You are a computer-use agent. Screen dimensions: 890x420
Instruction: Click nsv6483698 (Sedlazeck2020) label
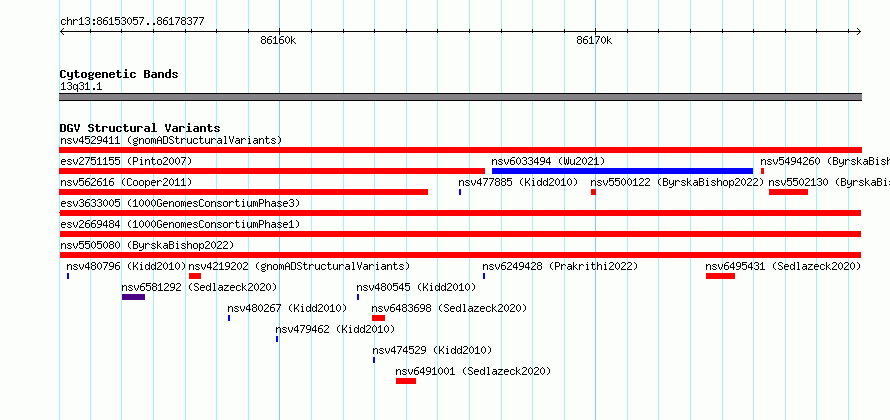click(x=449, y=309)
